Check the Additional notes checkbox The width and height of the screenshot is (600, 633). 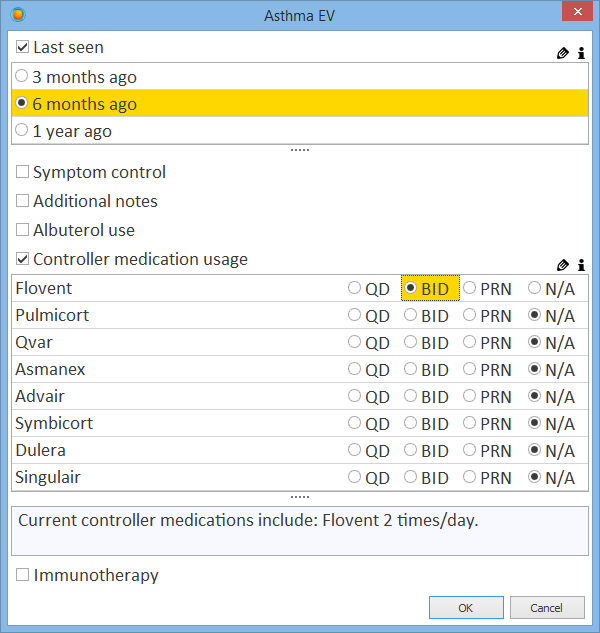pos(22,201)
